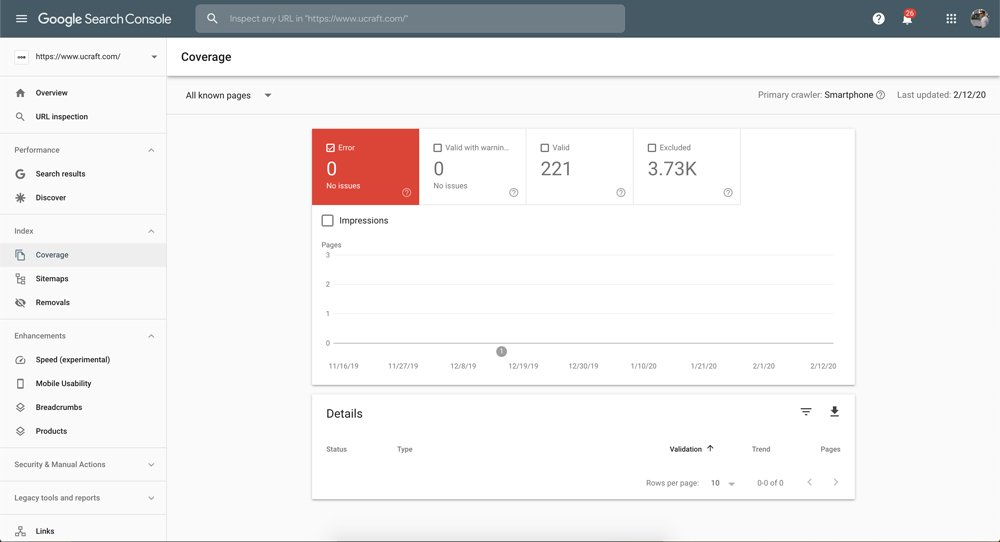
Task: Click the Links network icon
Action: pos(20,531)
